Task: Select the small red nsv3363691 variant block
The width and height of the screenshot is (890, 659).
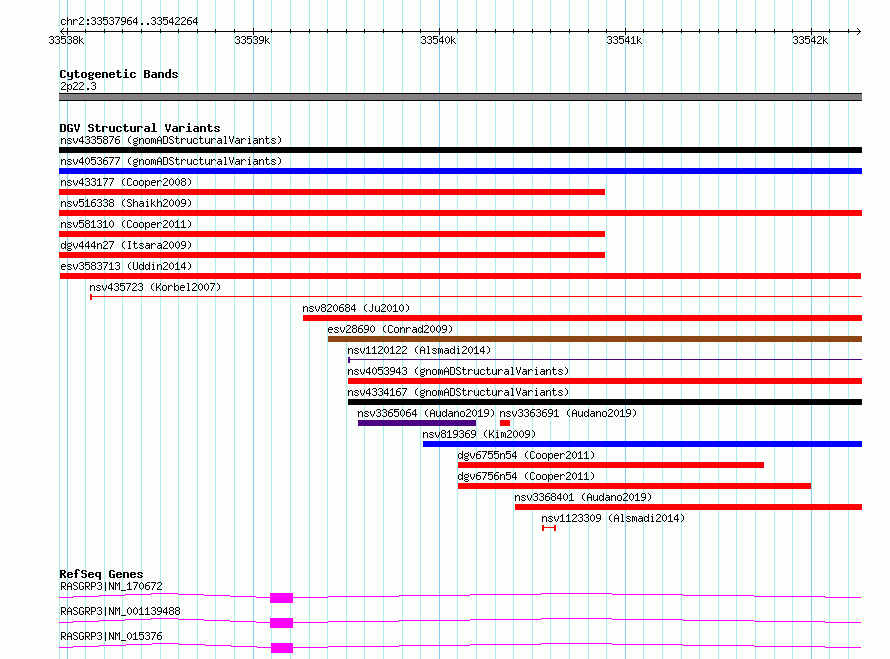Action: pos(505,423)
